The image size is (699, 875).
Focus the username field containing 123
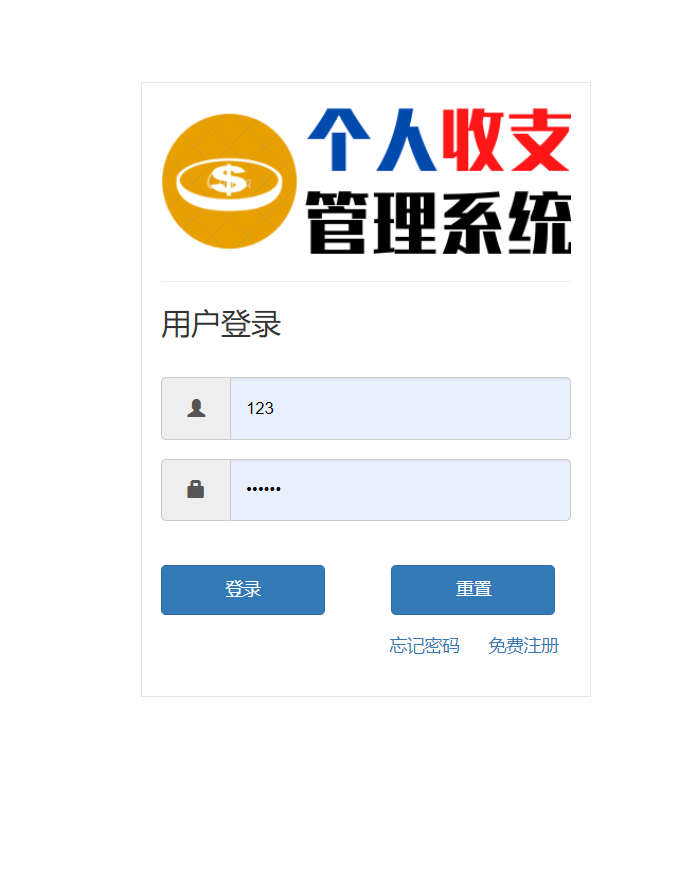tap(401, 408)
